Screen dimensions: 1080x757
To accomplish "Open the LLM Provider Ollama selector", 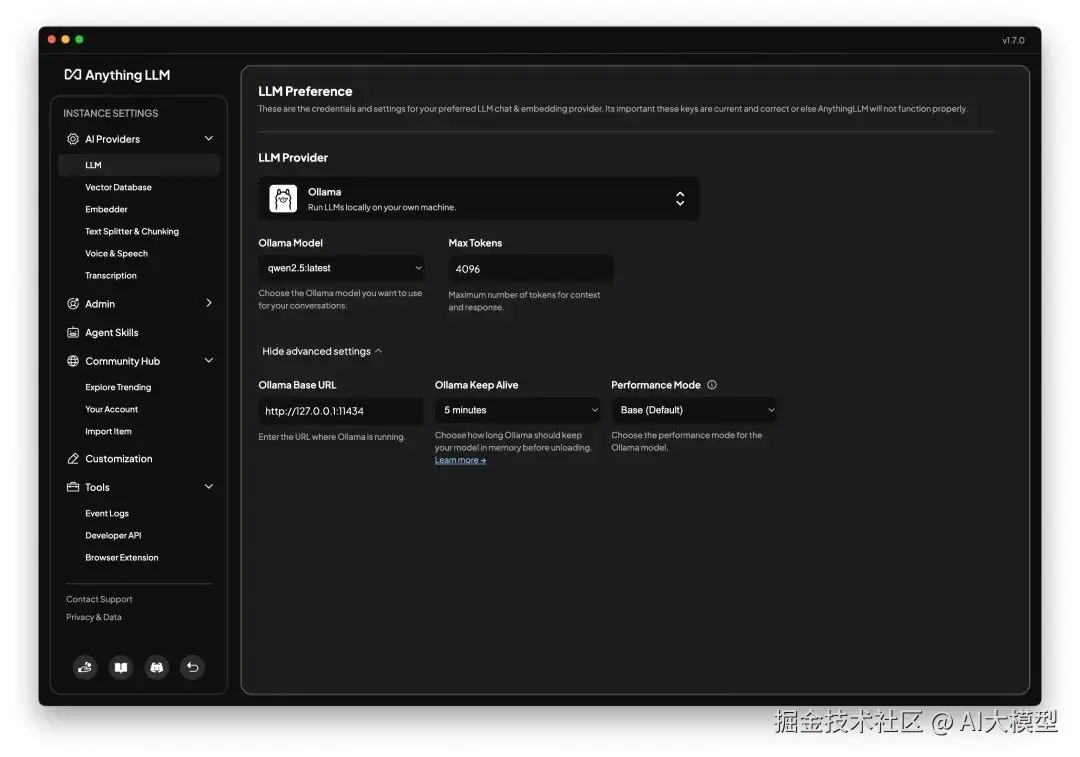I will [479, 199].
